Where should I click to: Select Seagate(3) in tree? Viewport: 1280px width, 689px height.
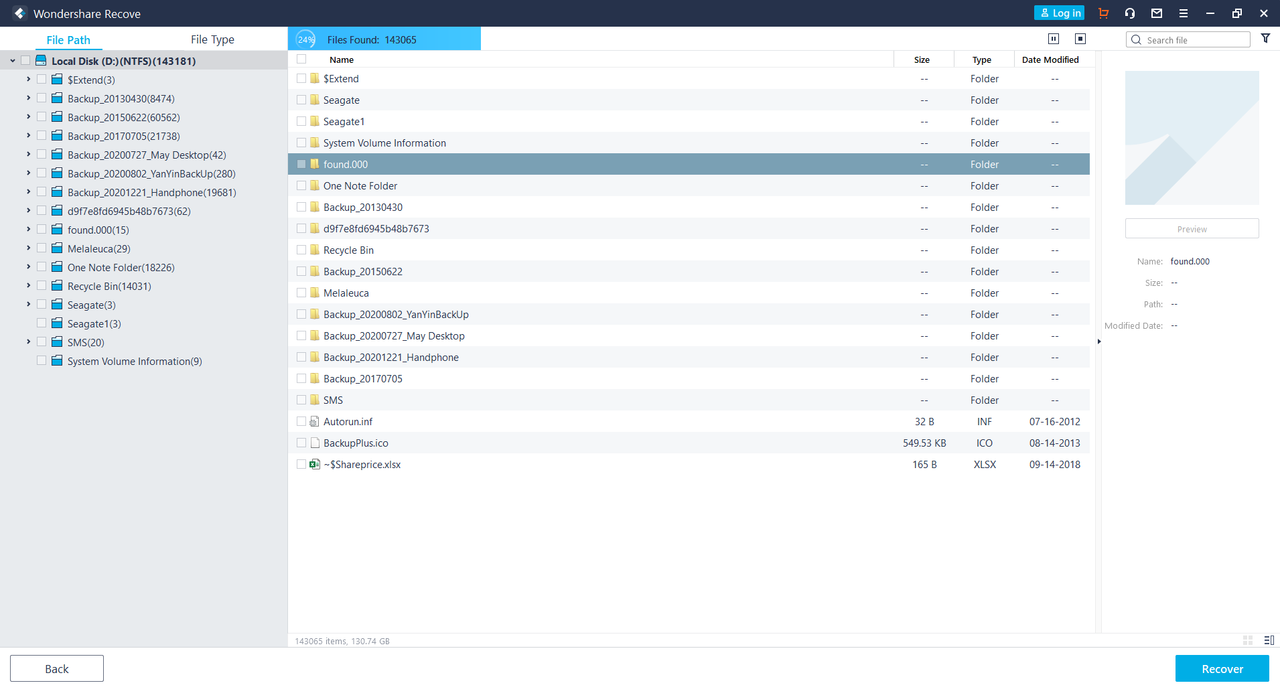(x=91, y=305)
